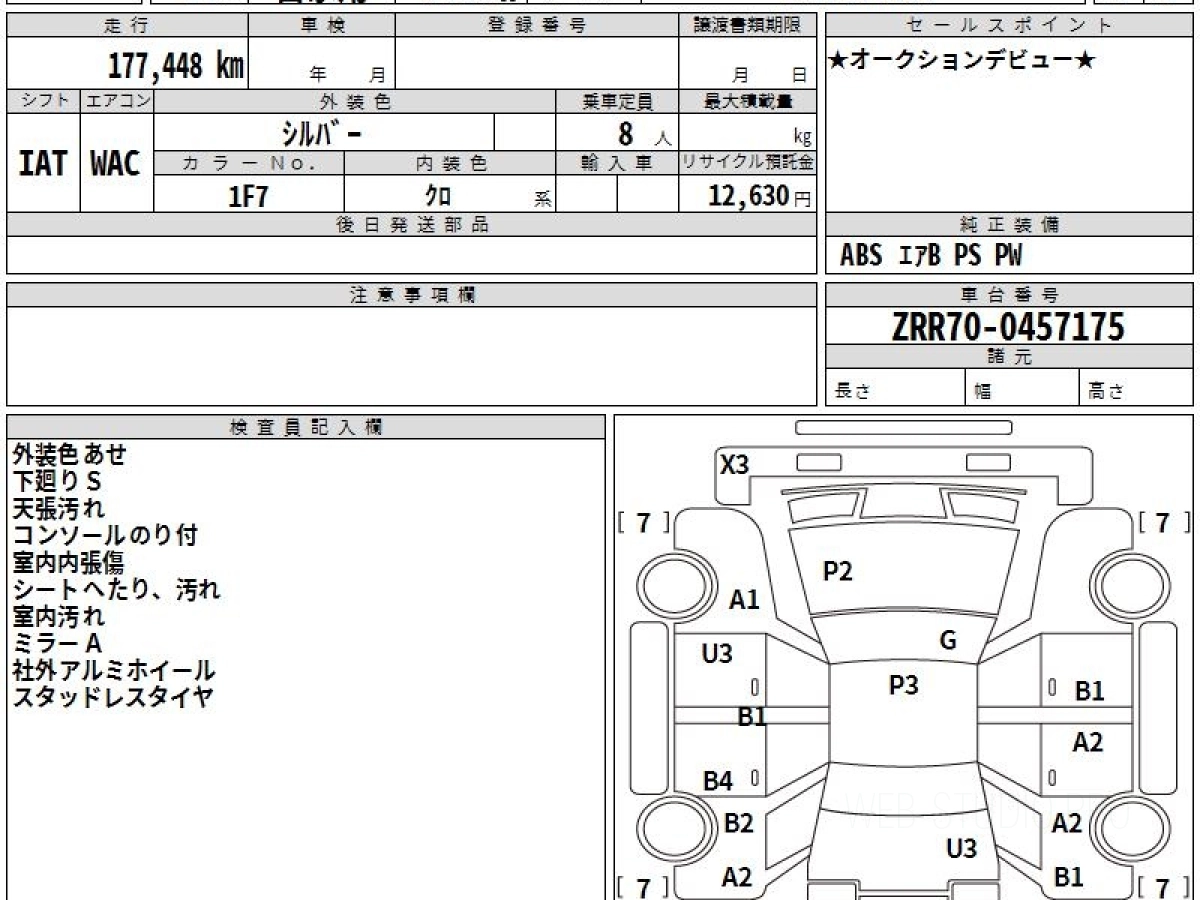
Task: Click the seating capacity value 8 人
Action: coord(644,134)
